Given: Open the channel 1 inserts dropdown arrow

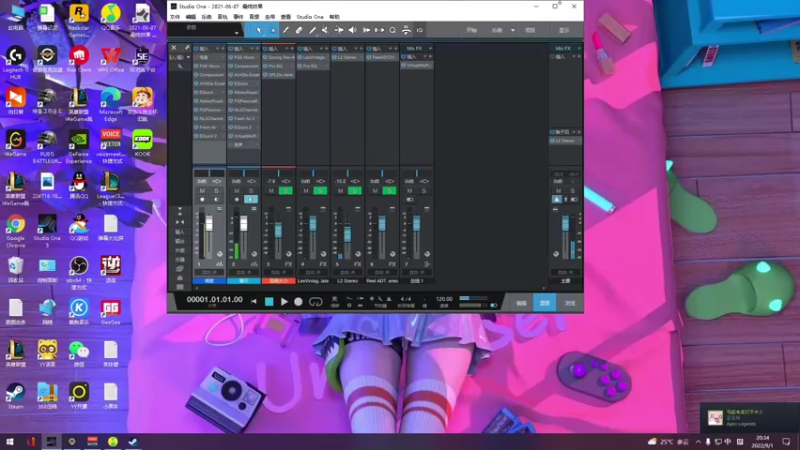Looking at the screenshot, I should coord(218,48).
